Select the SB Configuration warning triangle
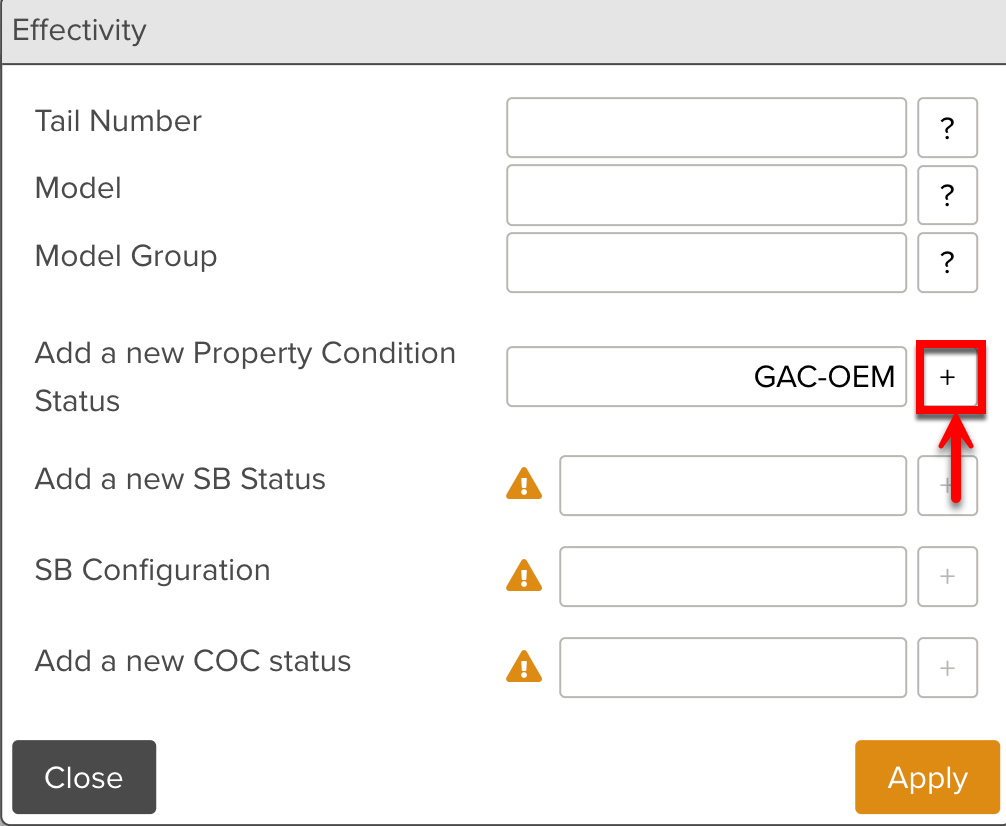 coord(524,575)
